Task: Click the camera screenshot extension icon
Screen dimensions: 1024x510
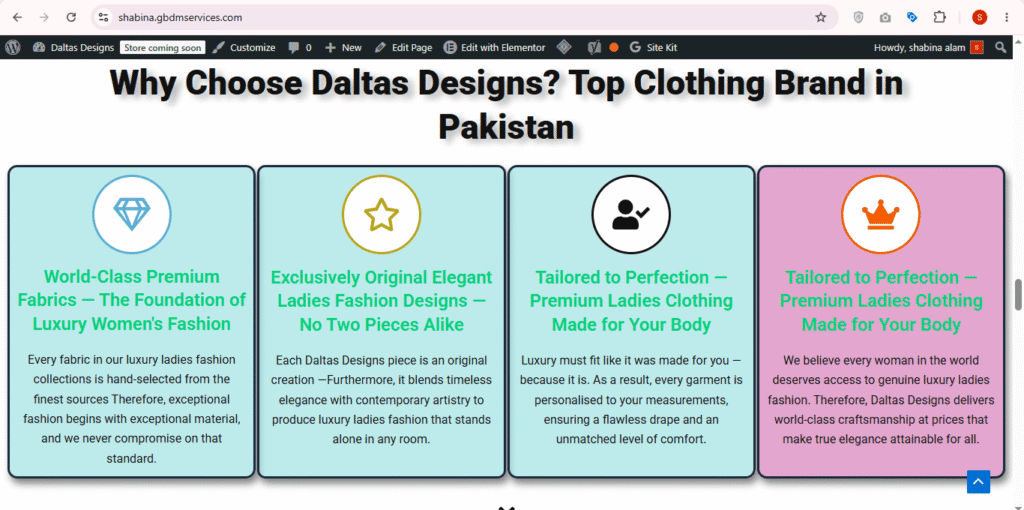Action: (885, 18)
